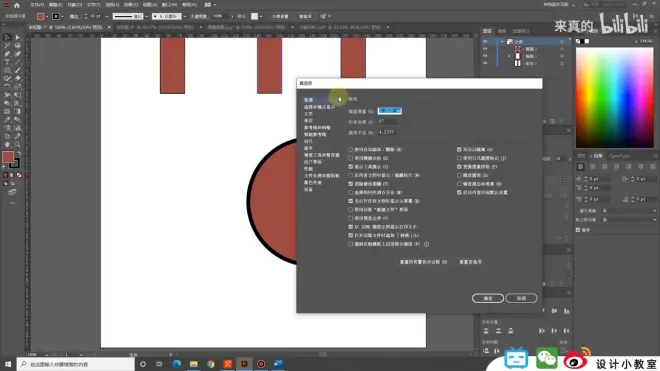Open variable width profile dropdown
Screen dimensions: 660x371
(x=146, y=16)
